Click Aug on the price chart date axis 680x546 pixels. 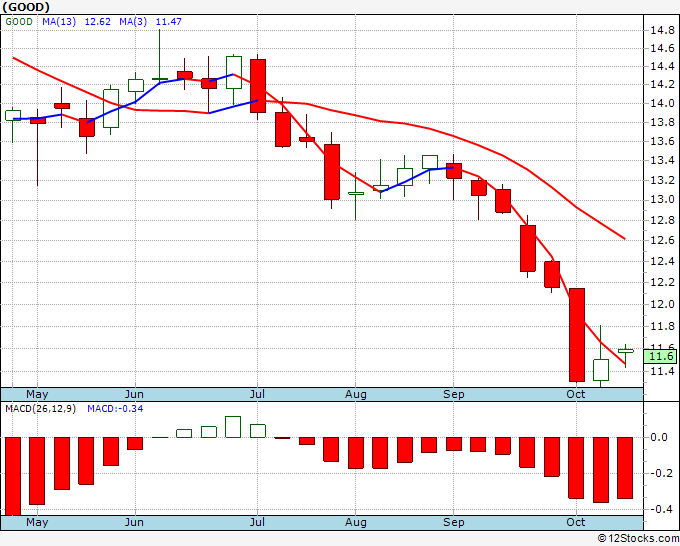(x=356, y=394)
